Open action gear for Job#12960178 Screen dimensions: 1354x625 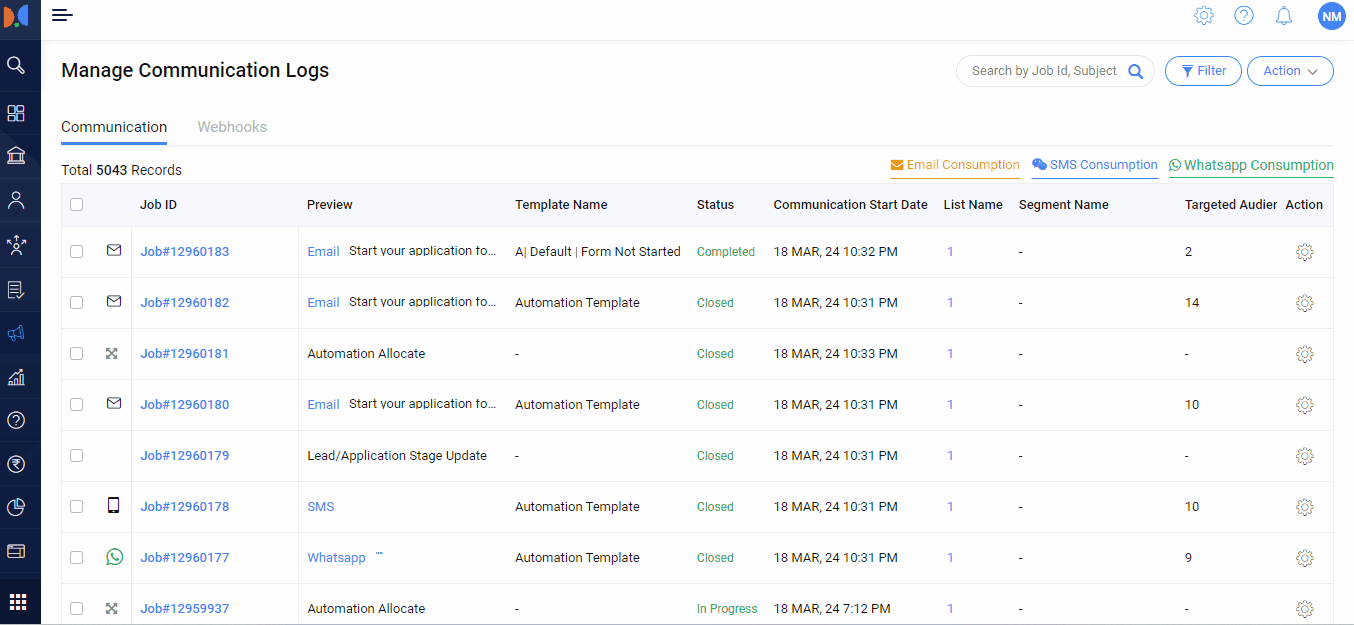(1304, 507)
